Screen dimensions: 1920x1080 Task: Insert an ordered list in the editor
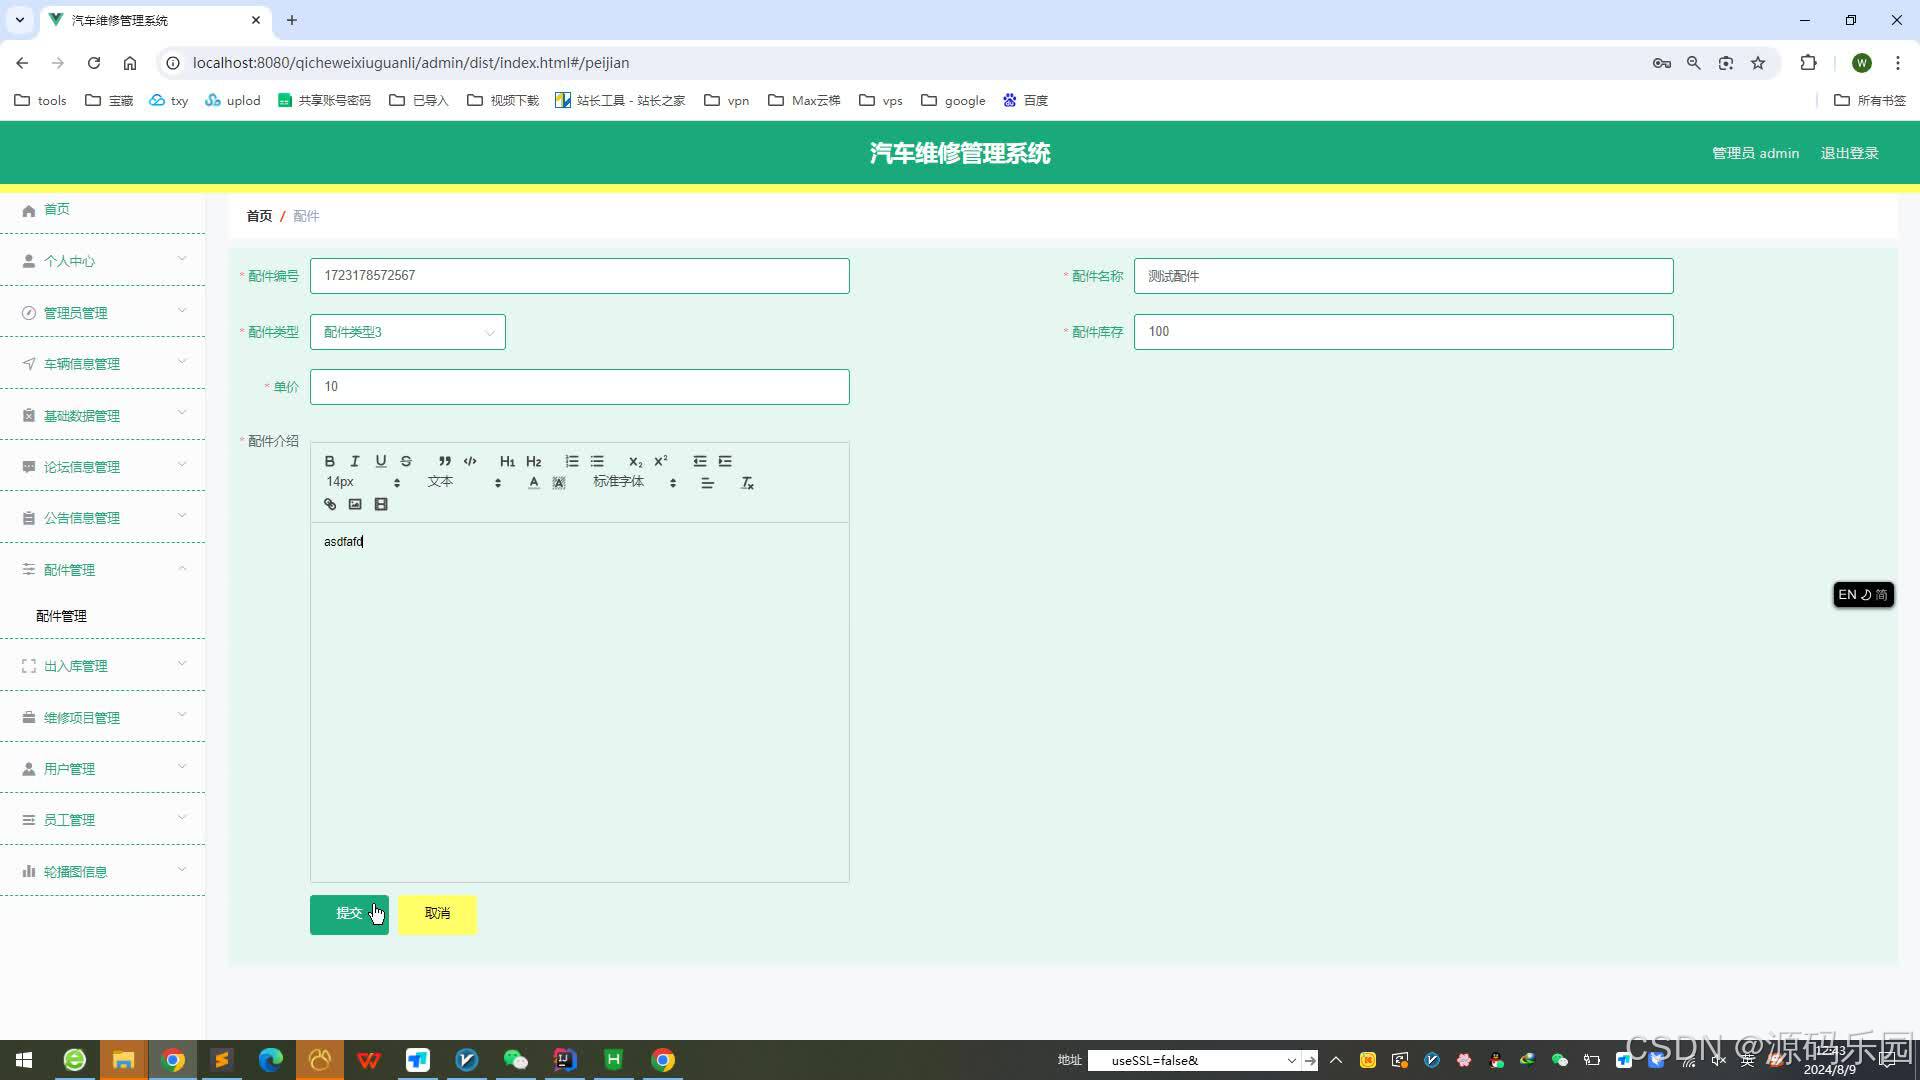click(571, 461)
